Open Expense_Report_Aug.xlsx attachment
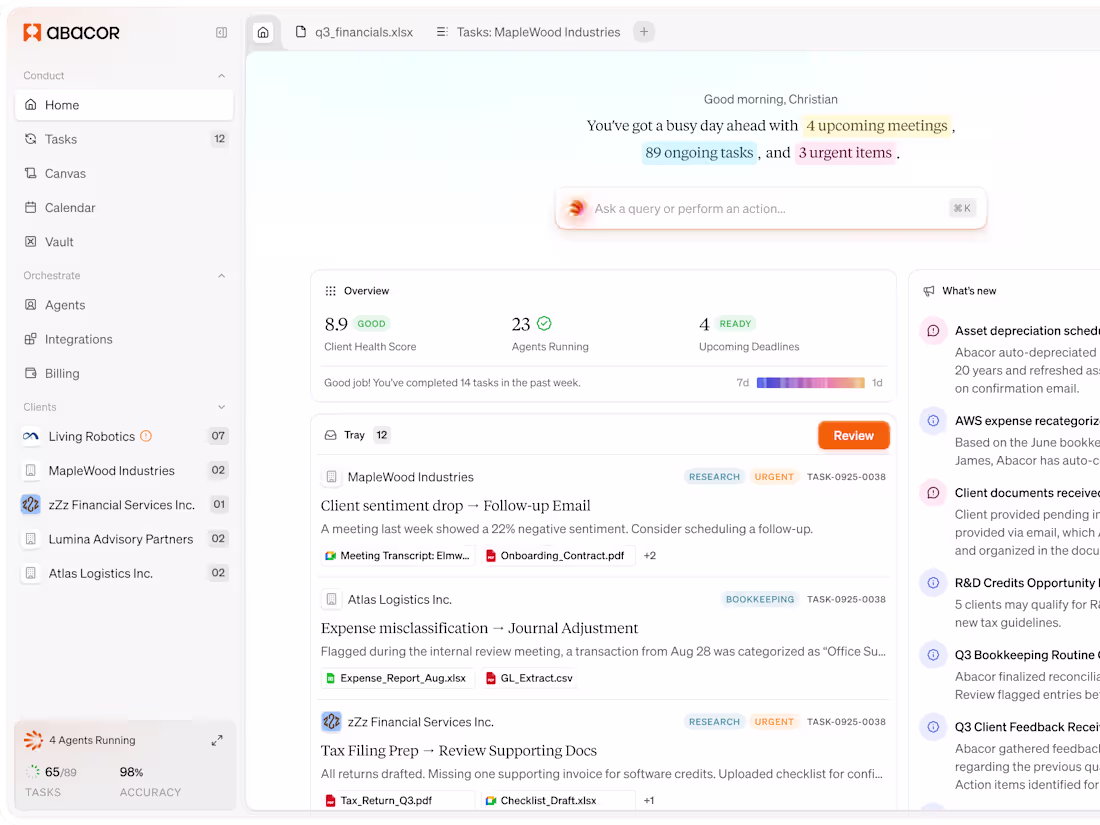The width and height of the screenshot is (1100, 825). coord(398,678)
